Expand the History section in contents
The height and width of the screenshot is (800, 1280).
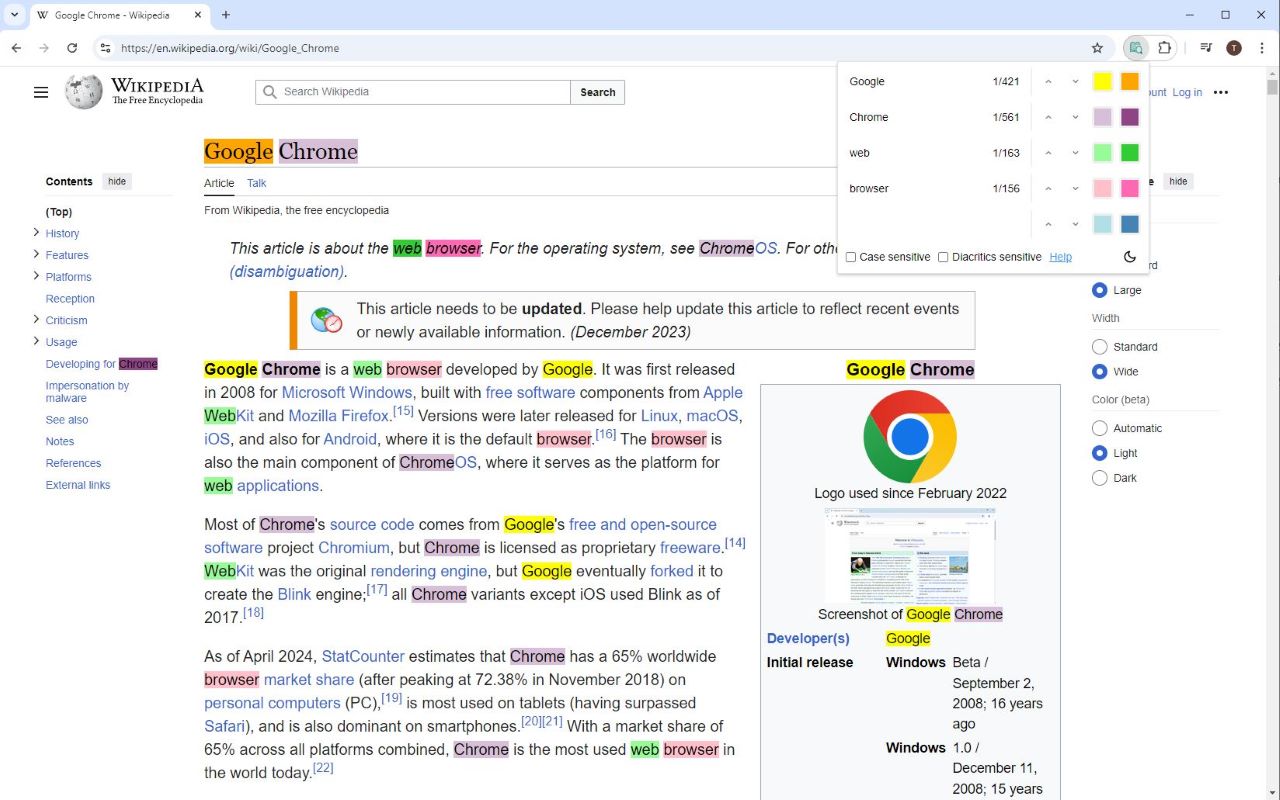tap(37, 233)
